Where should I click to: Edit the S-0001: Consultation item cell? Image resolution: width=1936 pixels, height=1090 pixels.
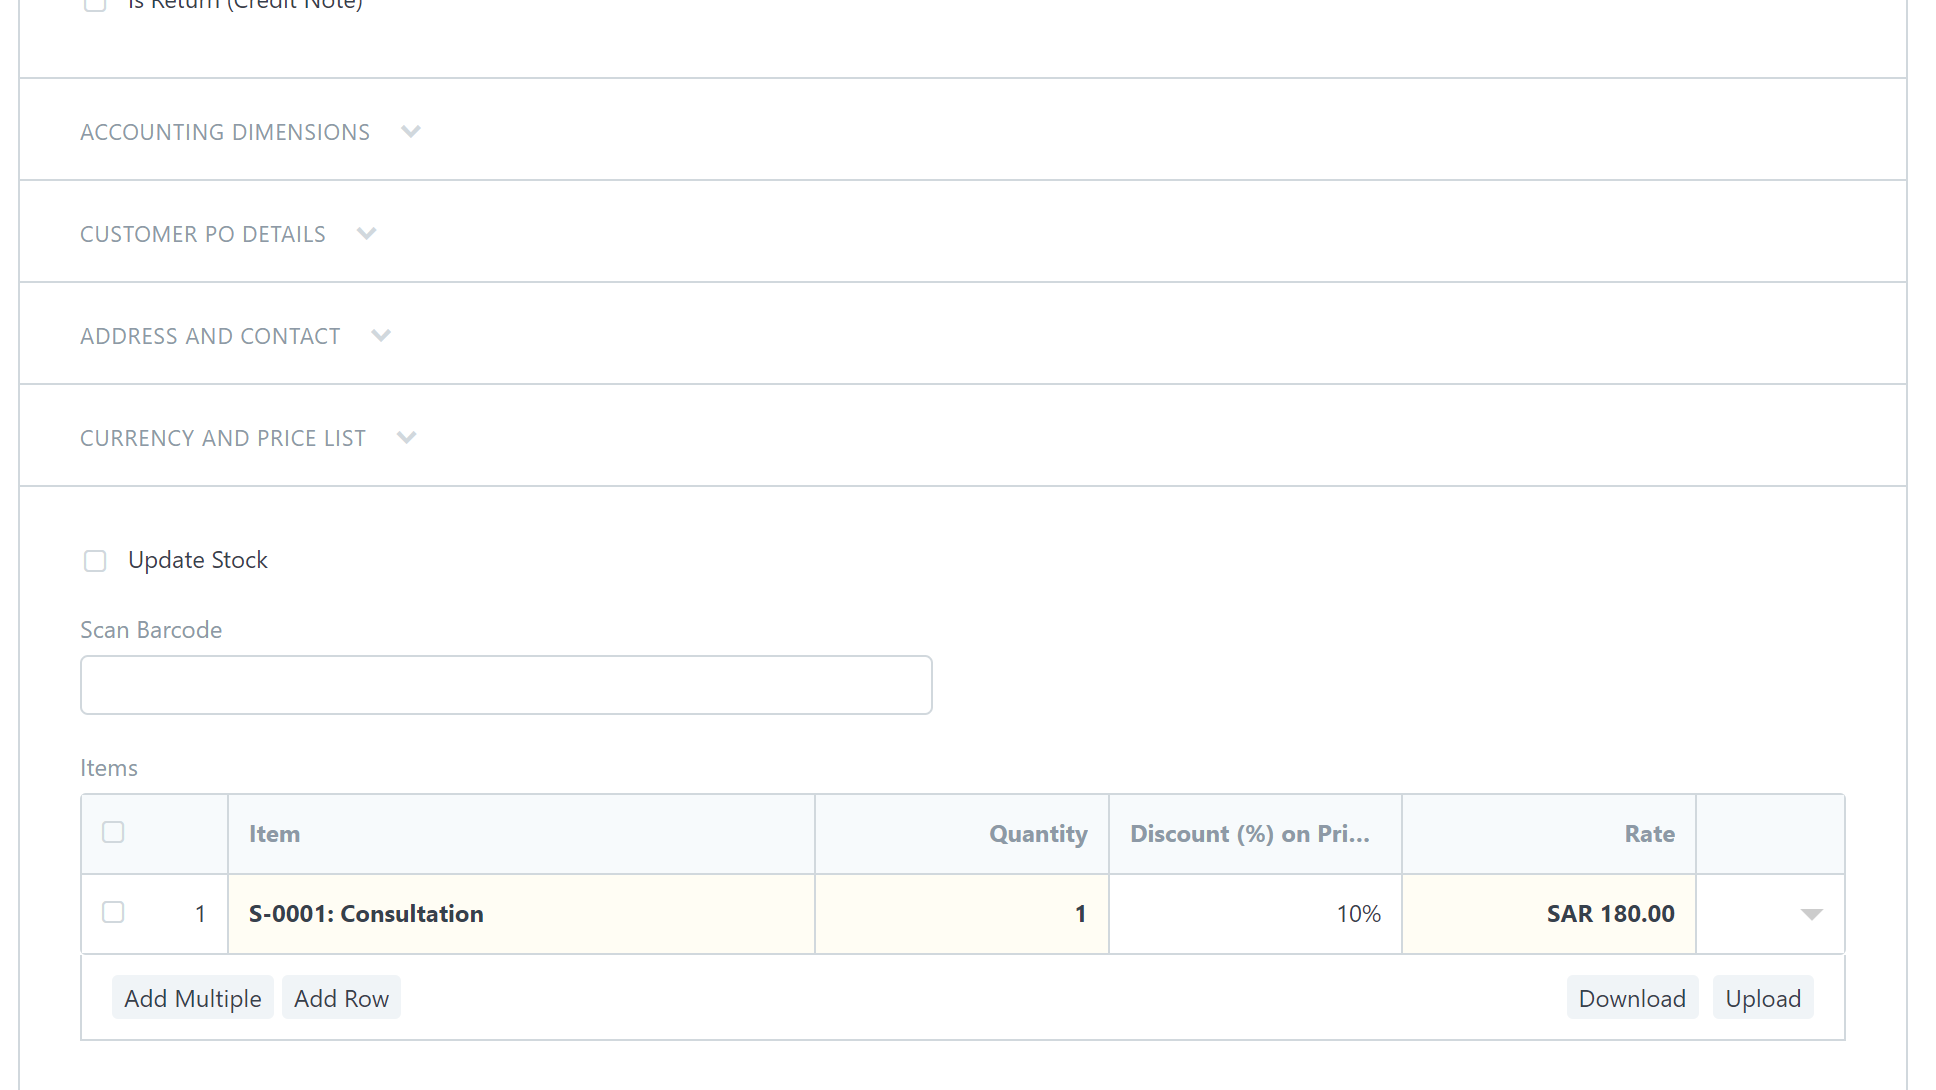(520, 913)
